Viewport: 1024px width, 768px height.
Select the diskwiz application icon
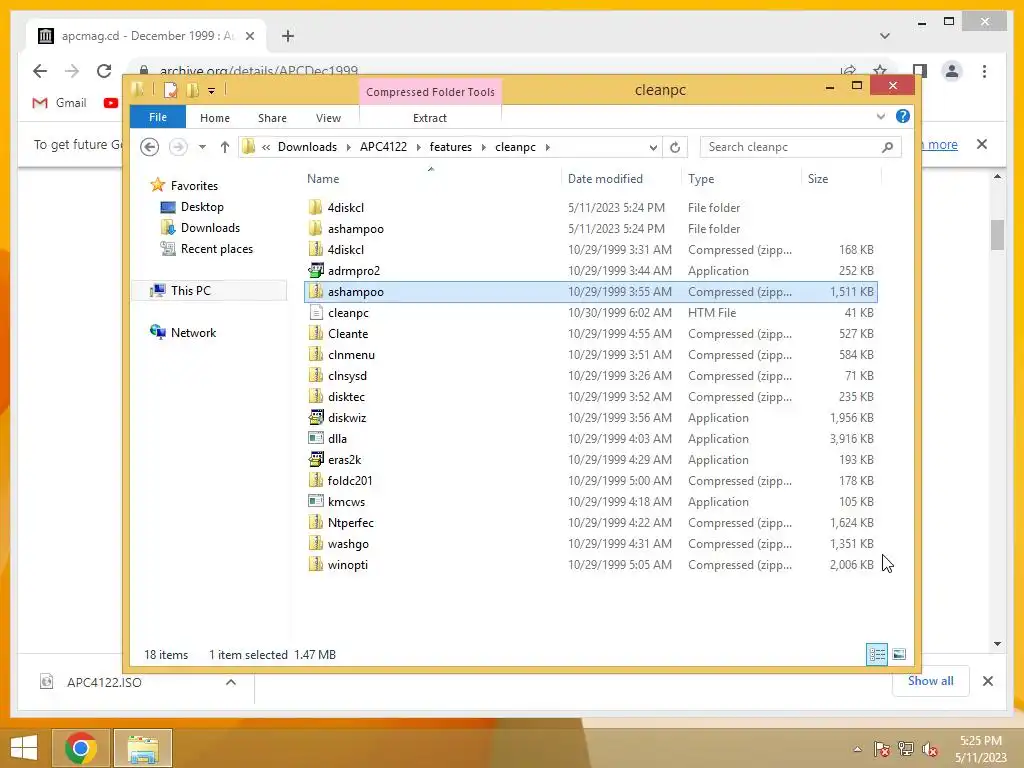[316, 417]
